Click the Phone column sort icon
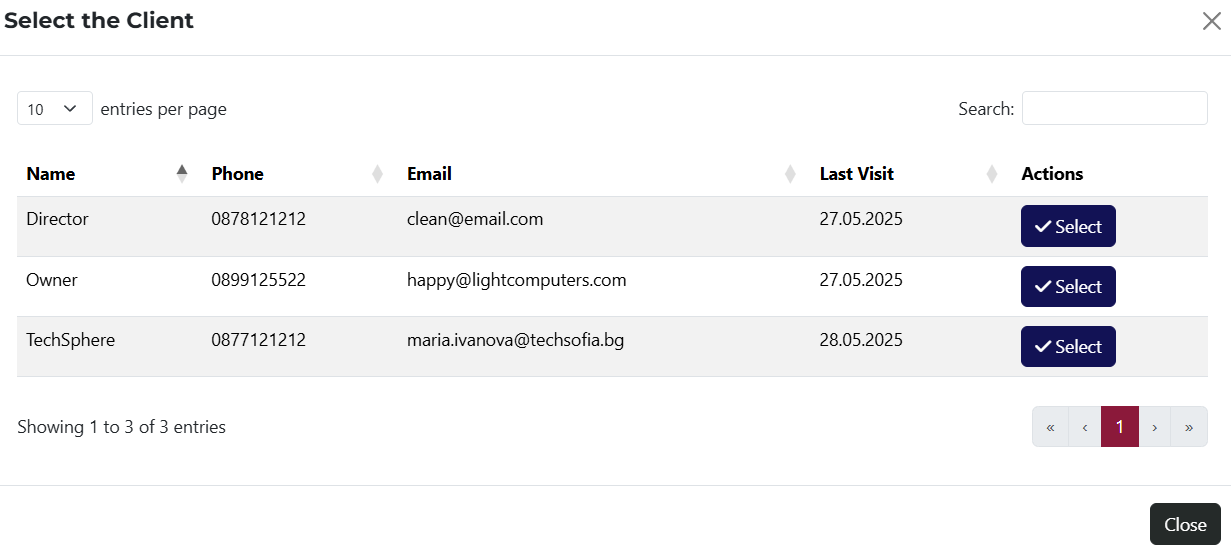Image resolution: width=1231 pixels, height=554 pixels. tap(377, 174)
